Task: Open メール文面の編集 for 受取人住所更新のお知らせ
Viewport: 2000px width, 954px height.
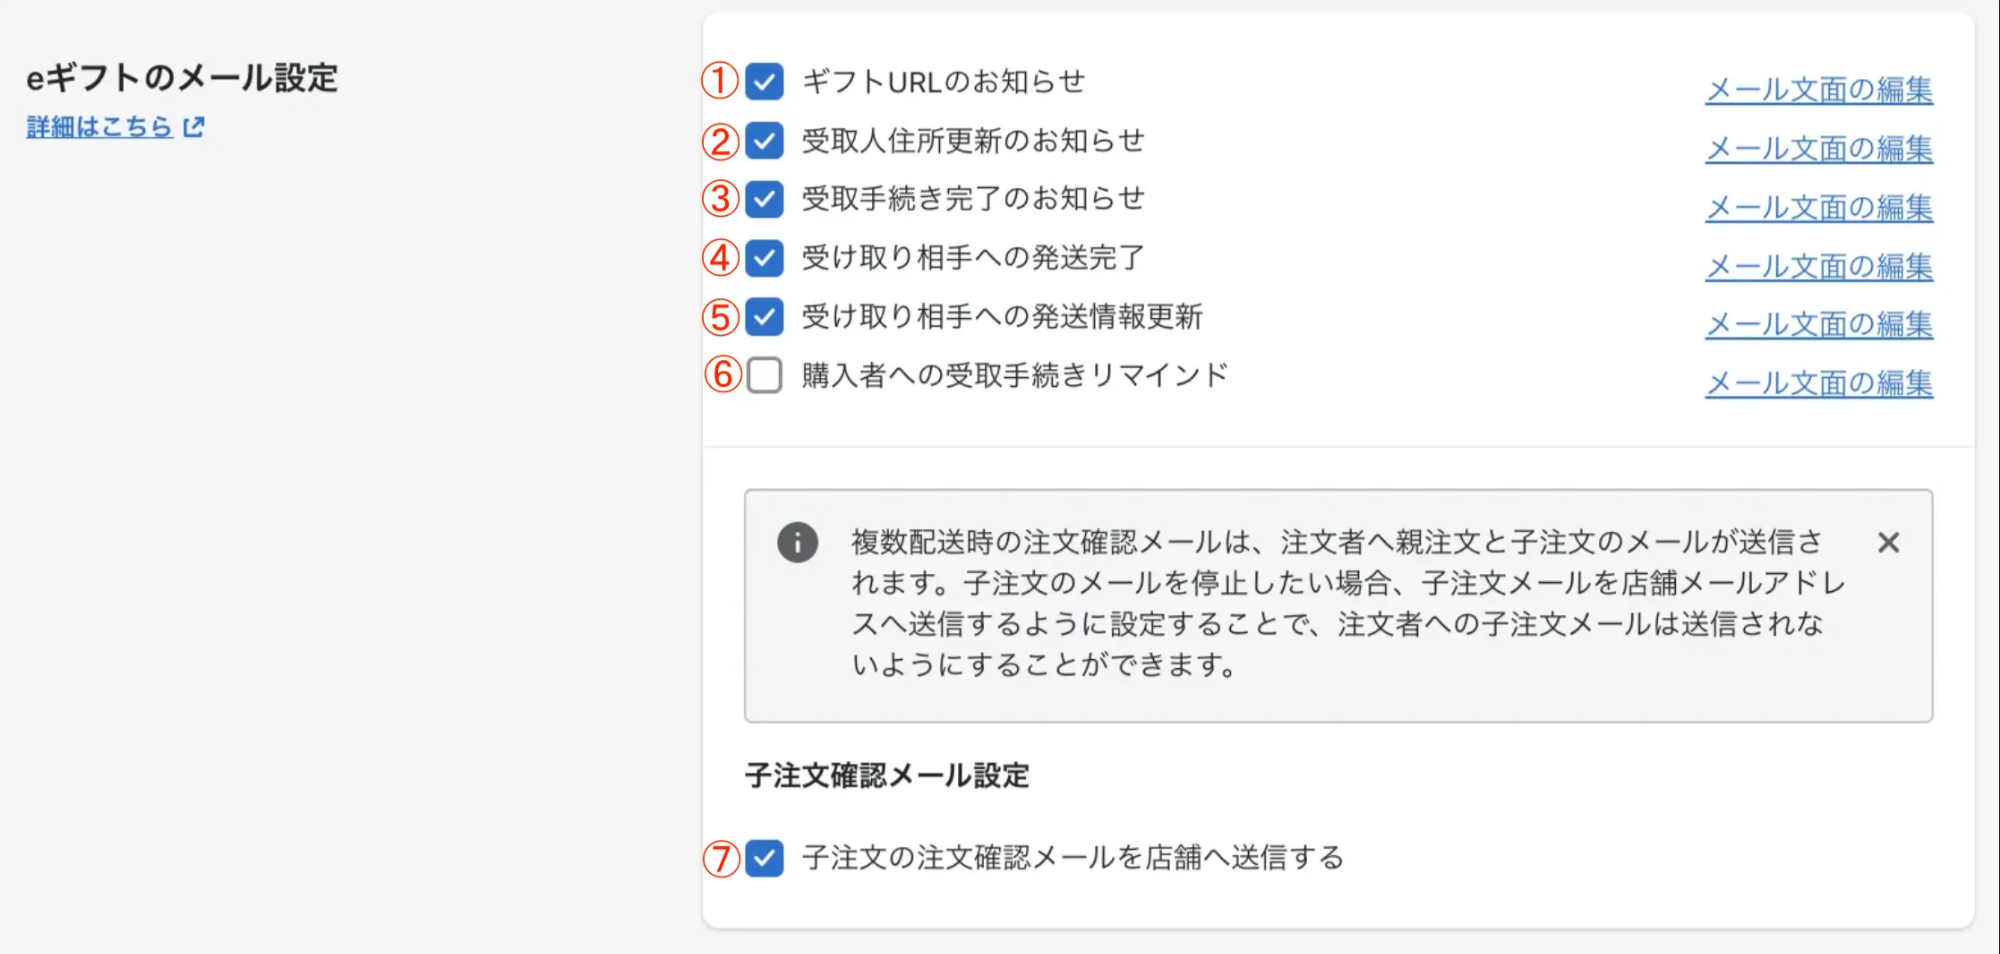Action: [1818, 149]
